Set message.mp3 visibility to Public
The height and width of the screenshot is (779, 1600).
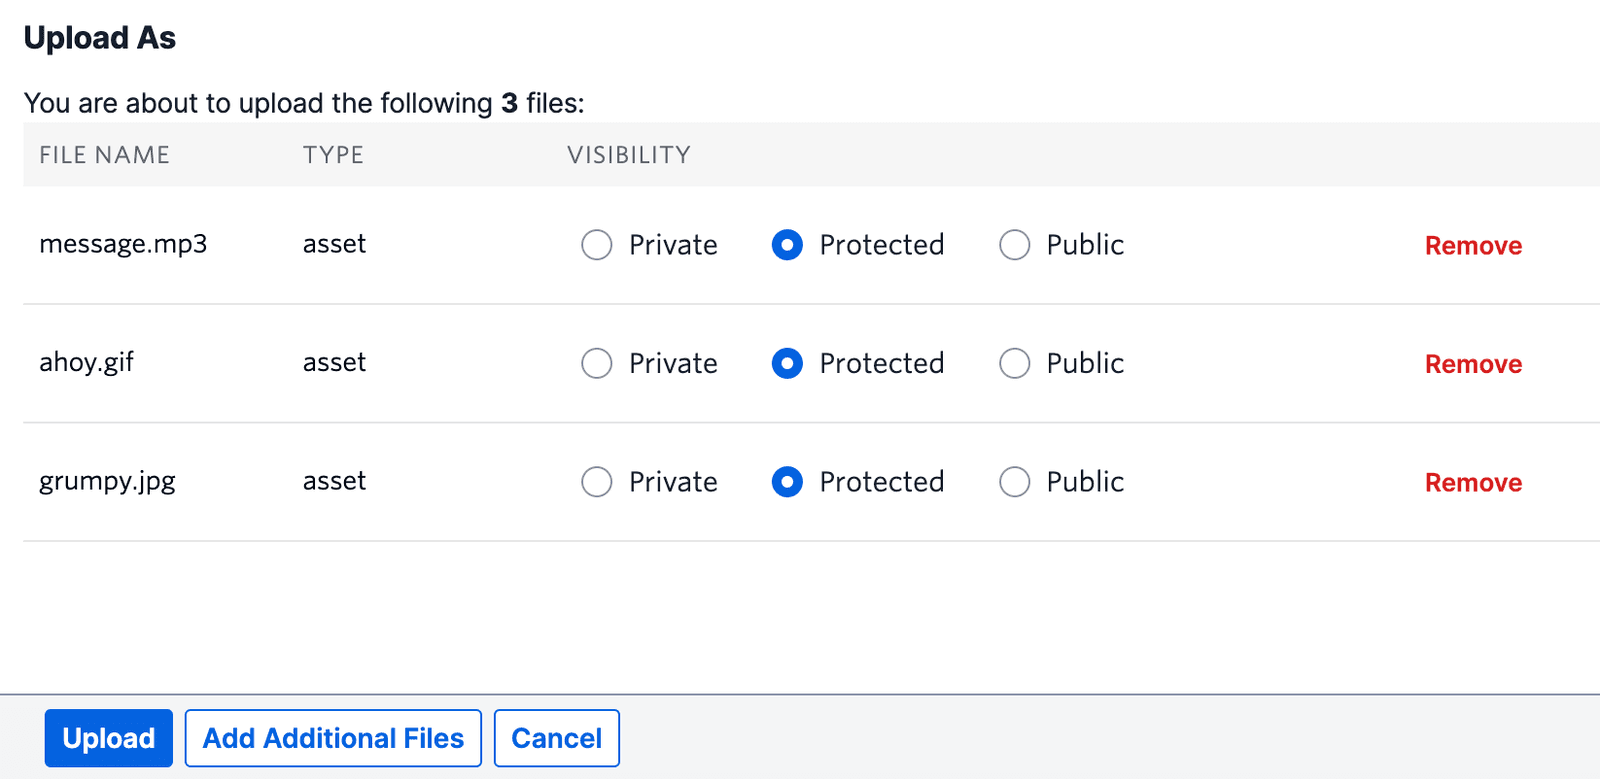coord(1014,245)
